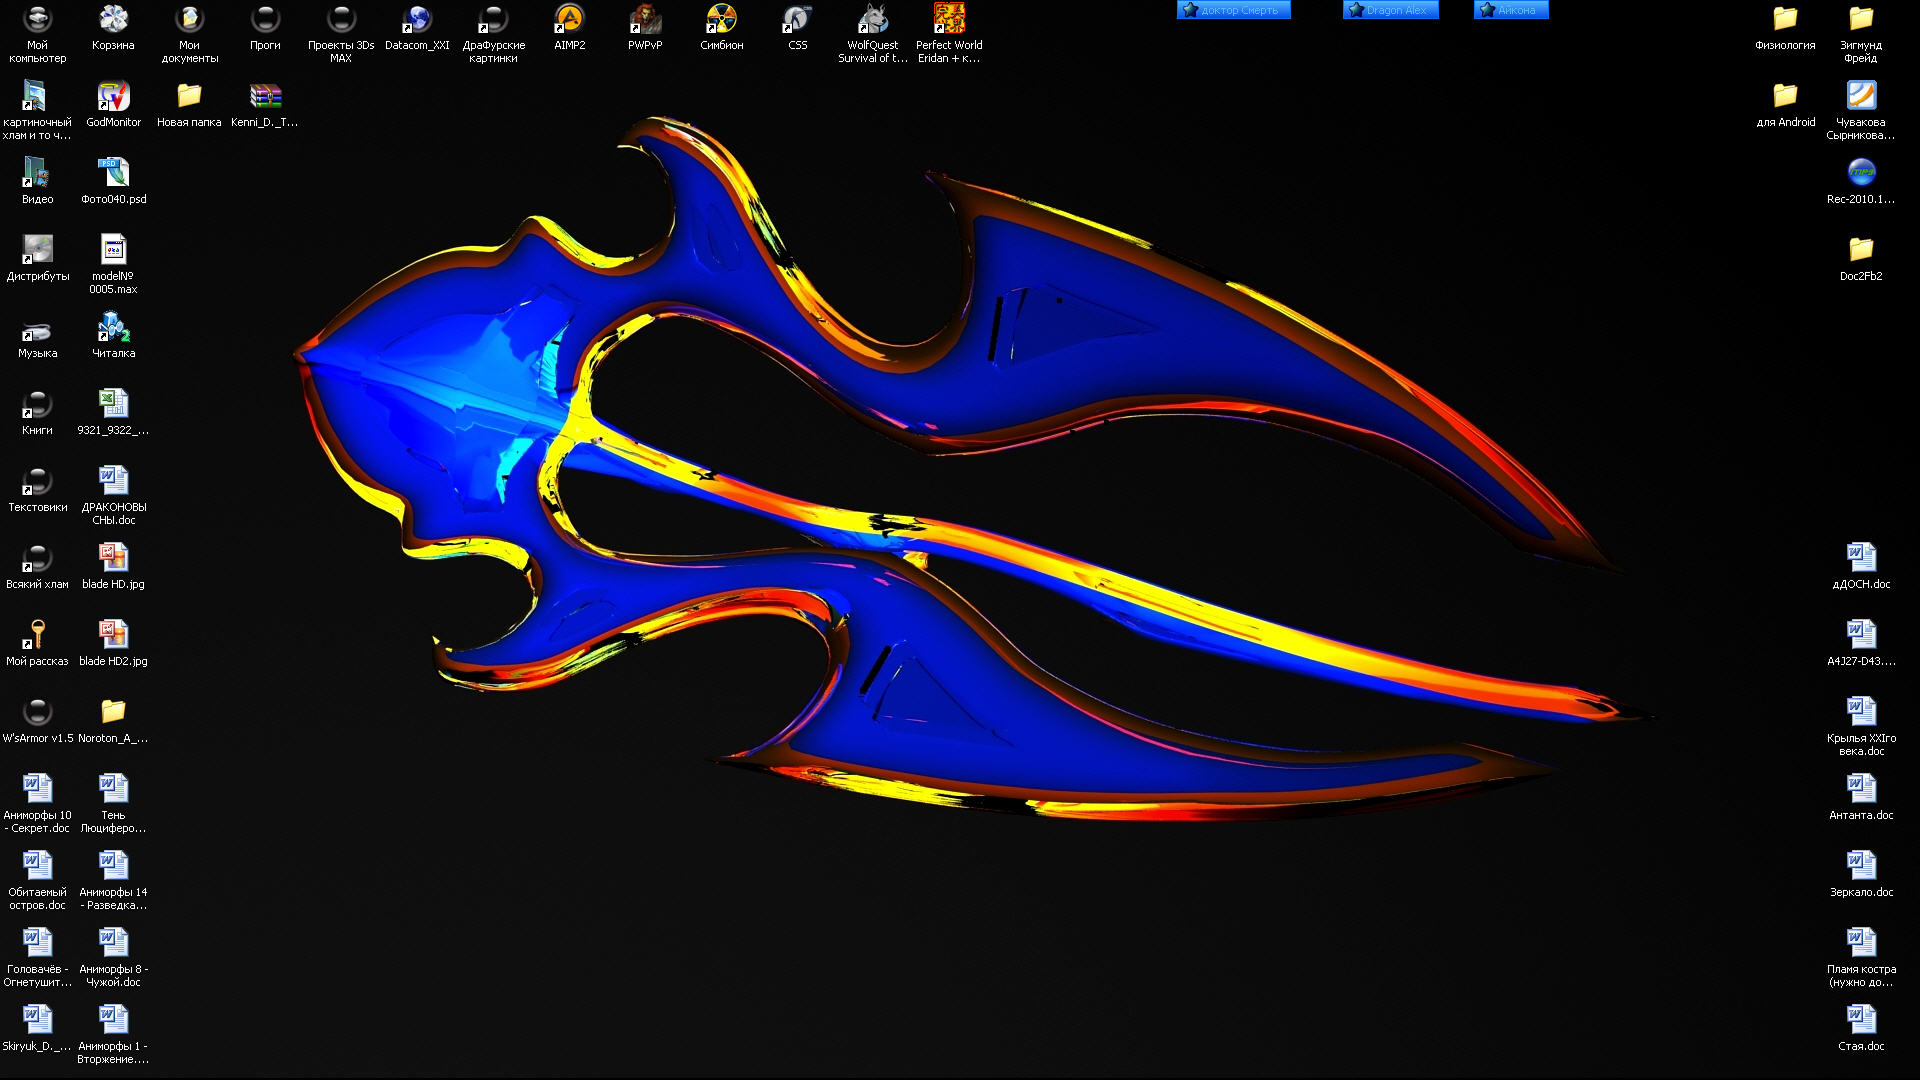Select the Kenni_D._T archive file

click(x=265, y=97)
